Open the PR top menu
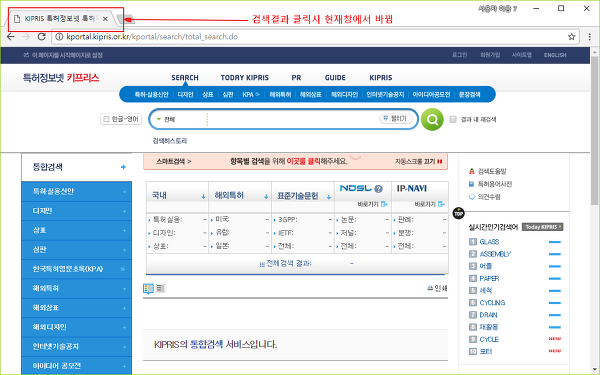Viewport: 600px width, 375px height. point(296,78)
